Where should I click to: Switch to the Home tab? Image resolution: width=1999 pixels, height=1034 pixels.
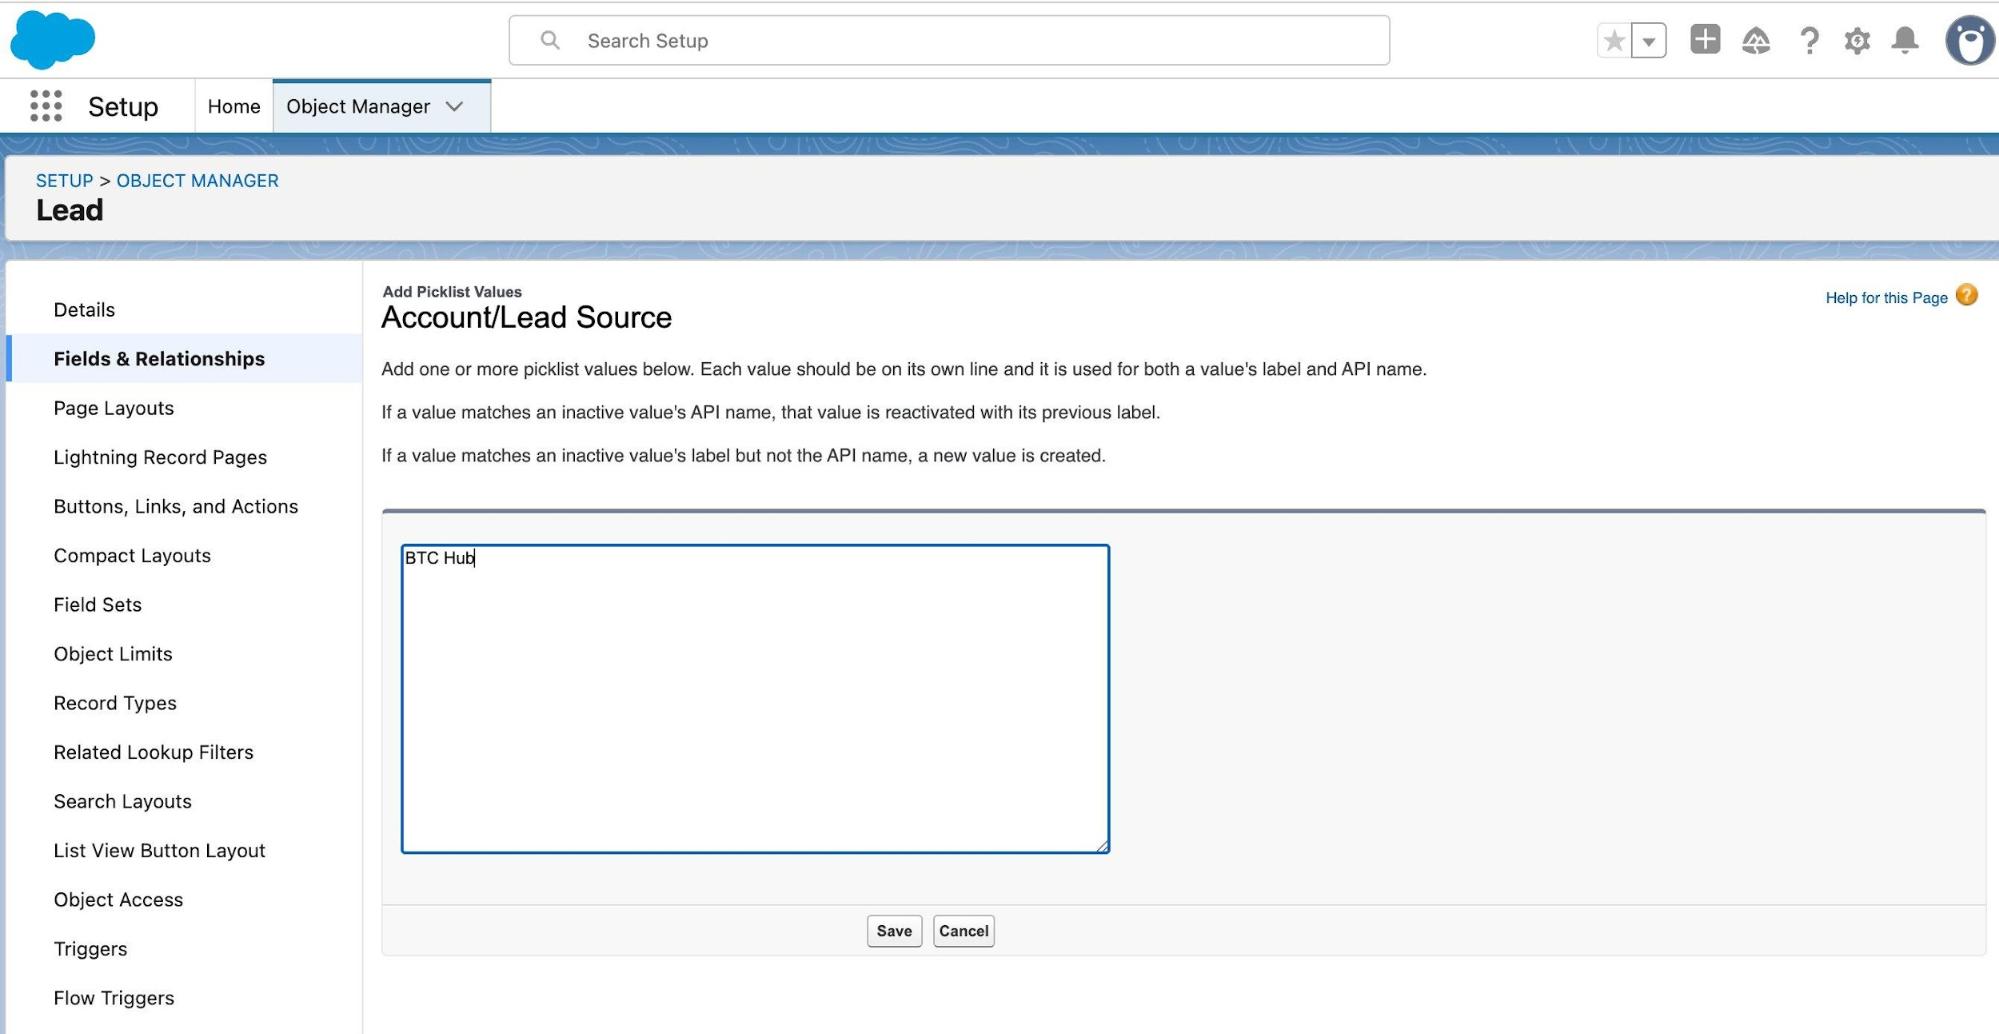(234, 106)
